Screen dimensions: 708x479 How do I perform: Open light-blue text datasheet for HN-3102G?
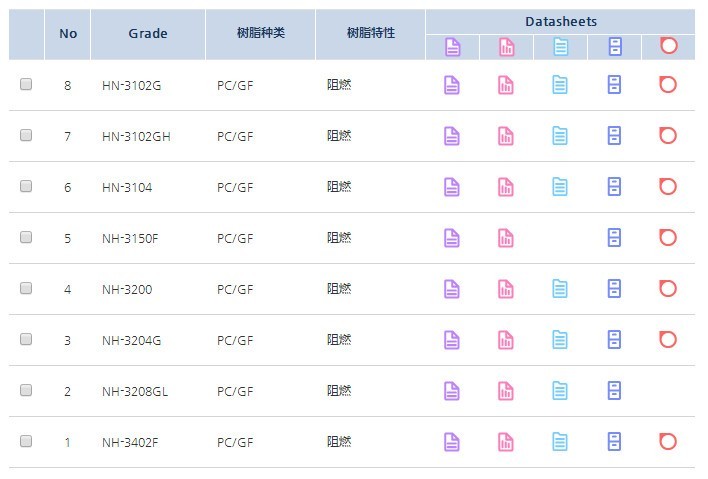pyautogui.click(x=560, y=85)
